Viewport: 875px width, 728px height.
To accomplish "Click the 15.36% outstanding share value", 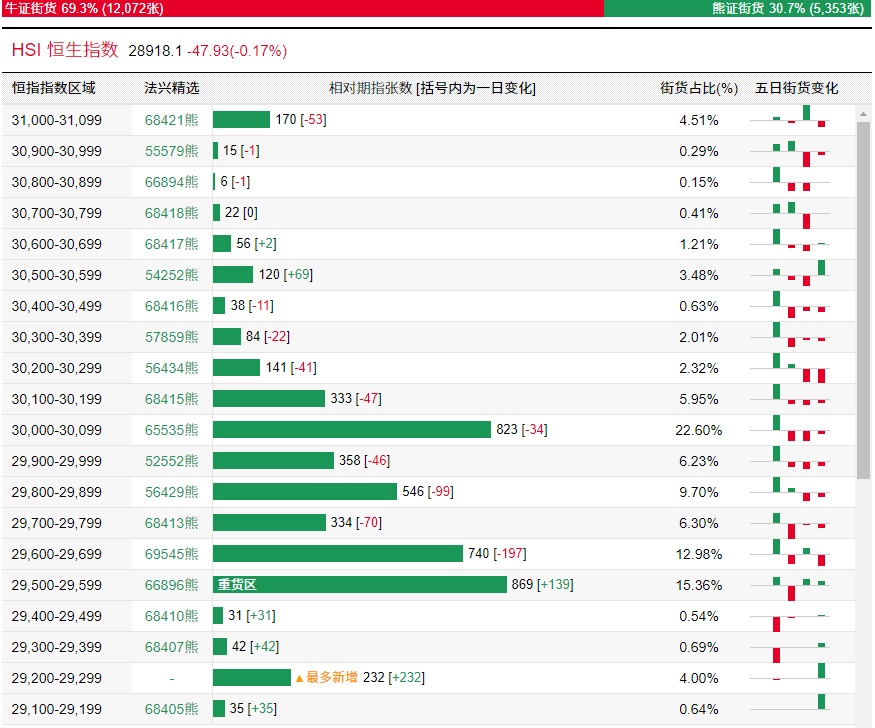I will [x=699, y=585].
